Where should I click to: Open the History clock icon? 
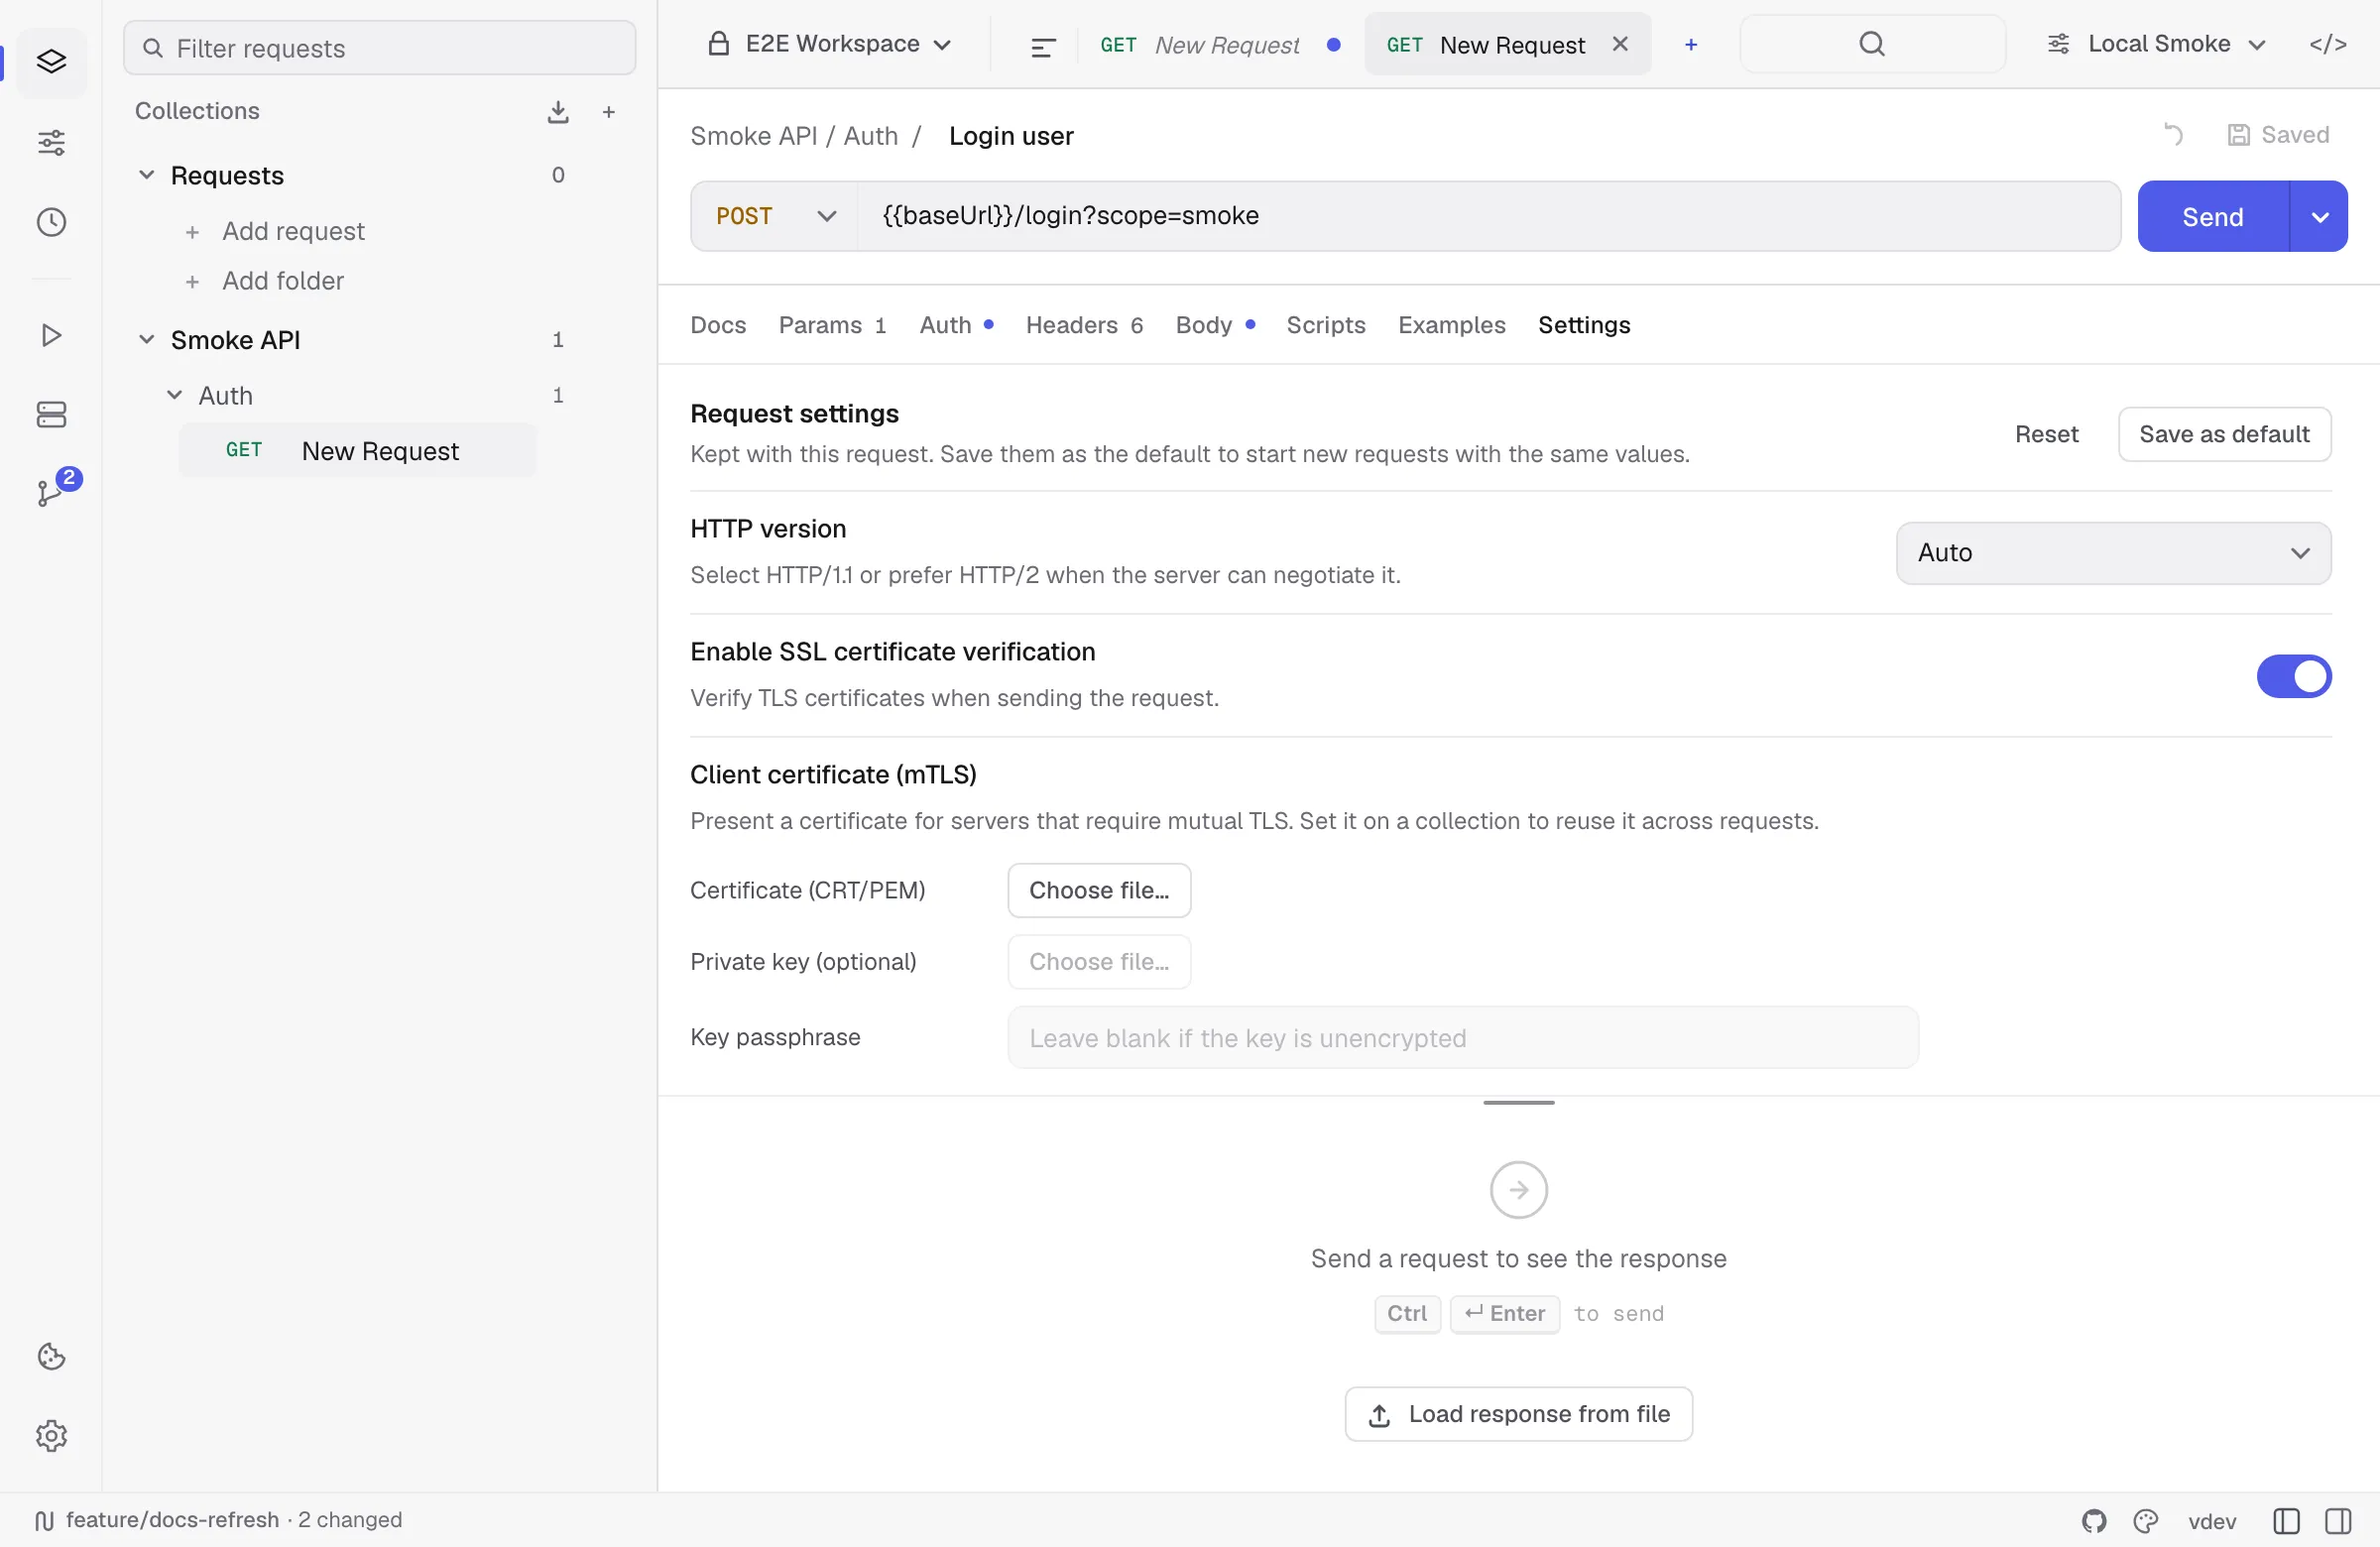[51, 222]
